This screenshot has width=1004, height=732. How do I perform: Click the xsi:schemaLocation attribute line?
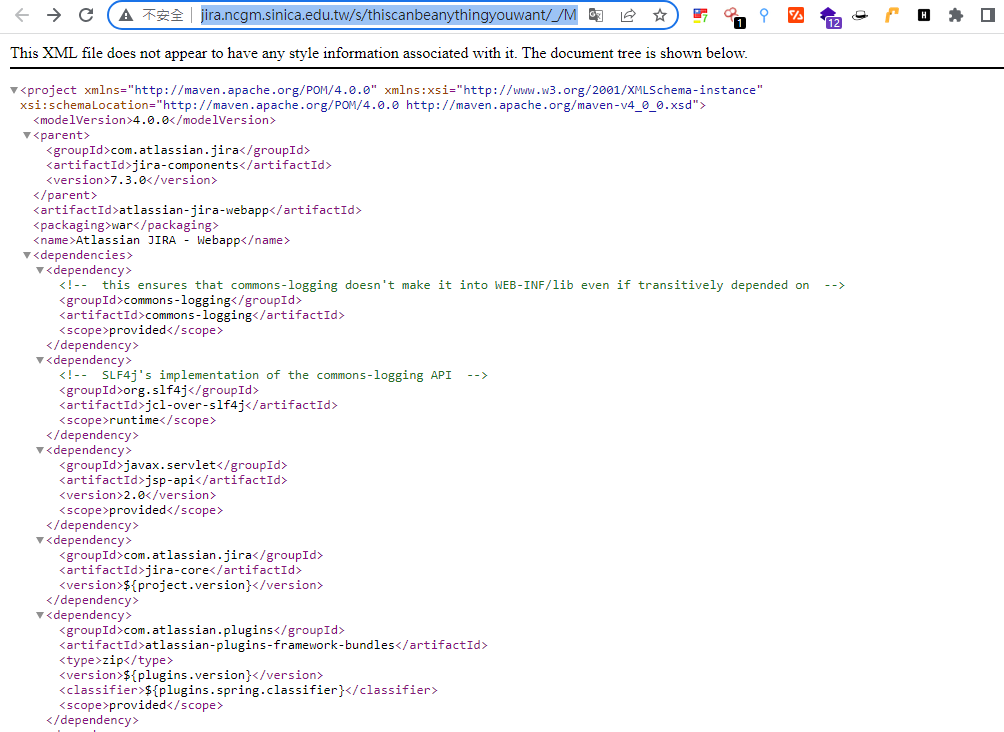tap(362, 105)
